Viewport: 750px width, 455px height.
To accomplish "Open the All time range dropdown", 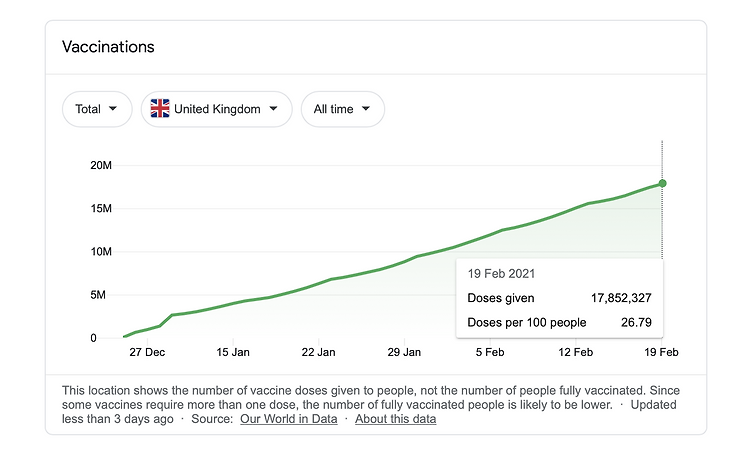I will [342, 109].
